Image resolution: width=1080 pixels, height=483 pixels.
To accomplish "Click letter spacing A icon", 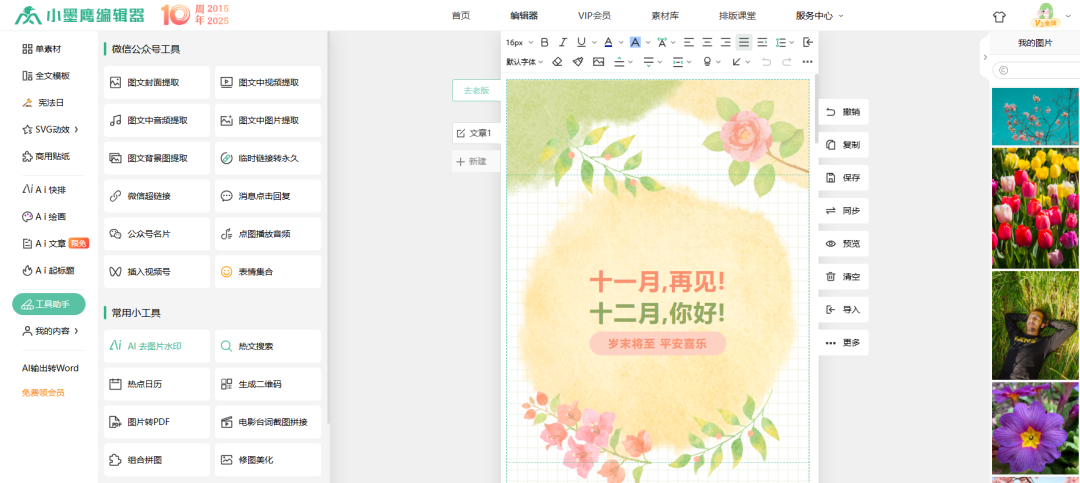I will tap(662, 43).
